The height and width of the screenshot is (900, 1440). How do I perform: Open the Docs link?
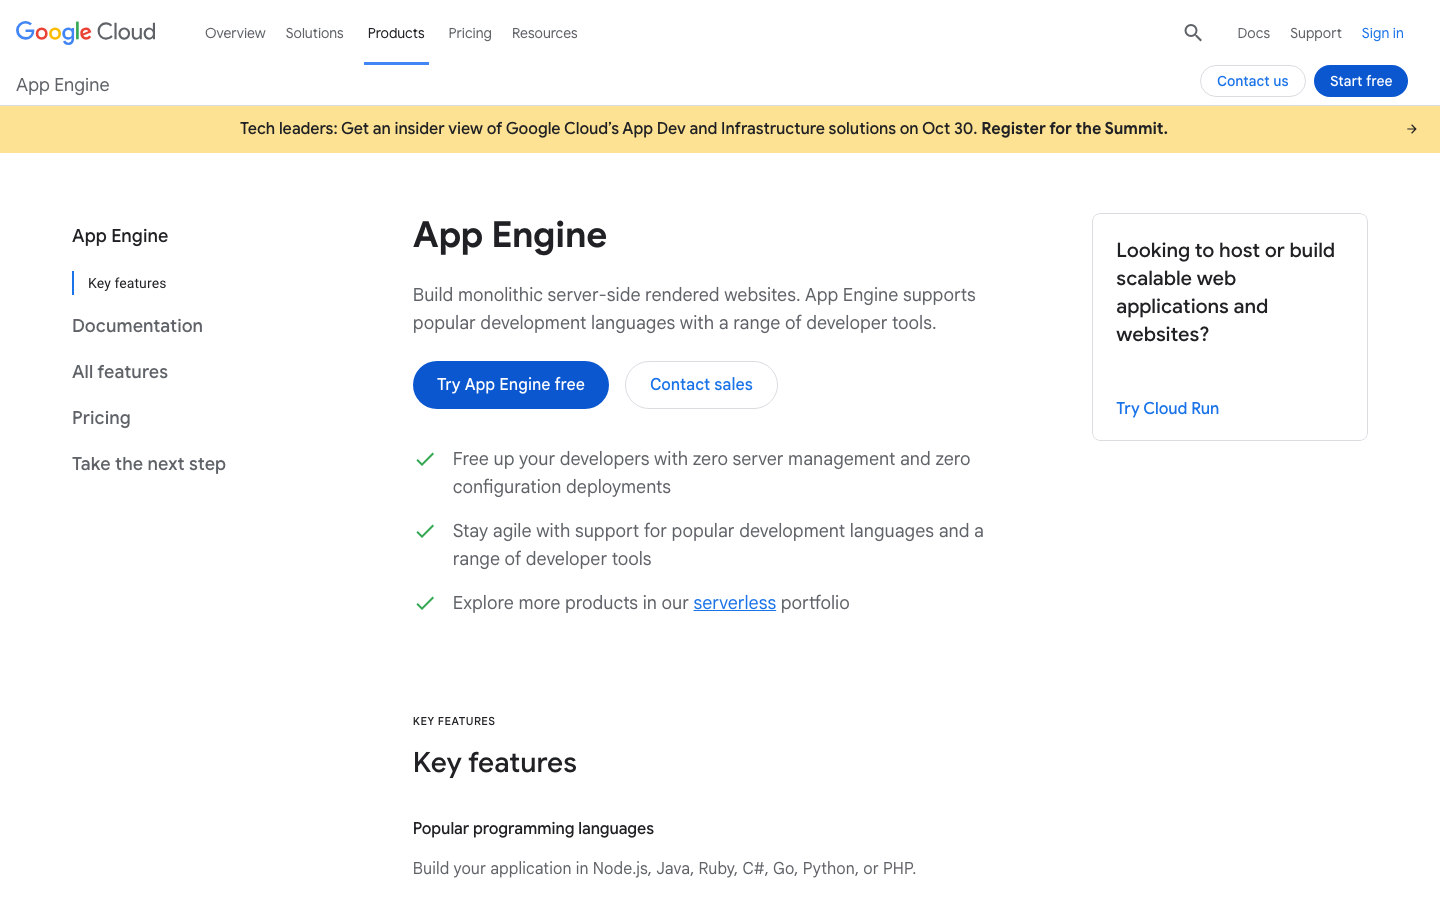1253,33
